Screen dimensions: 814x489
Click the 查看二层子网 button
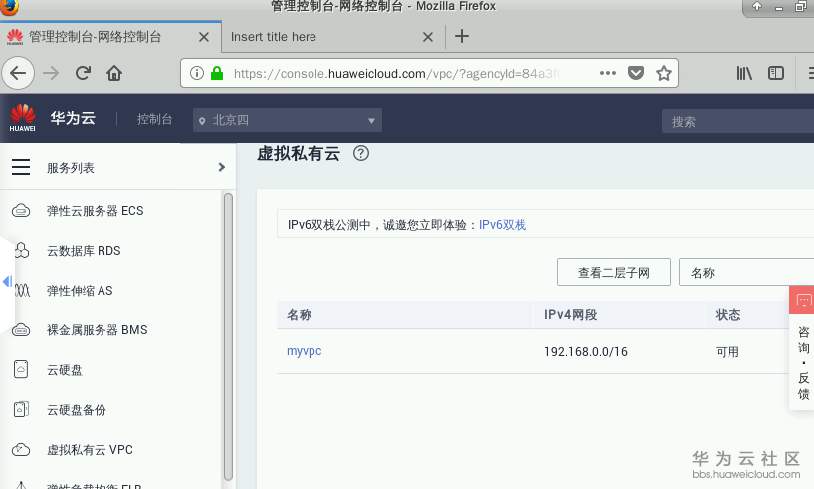pos(614,273)
